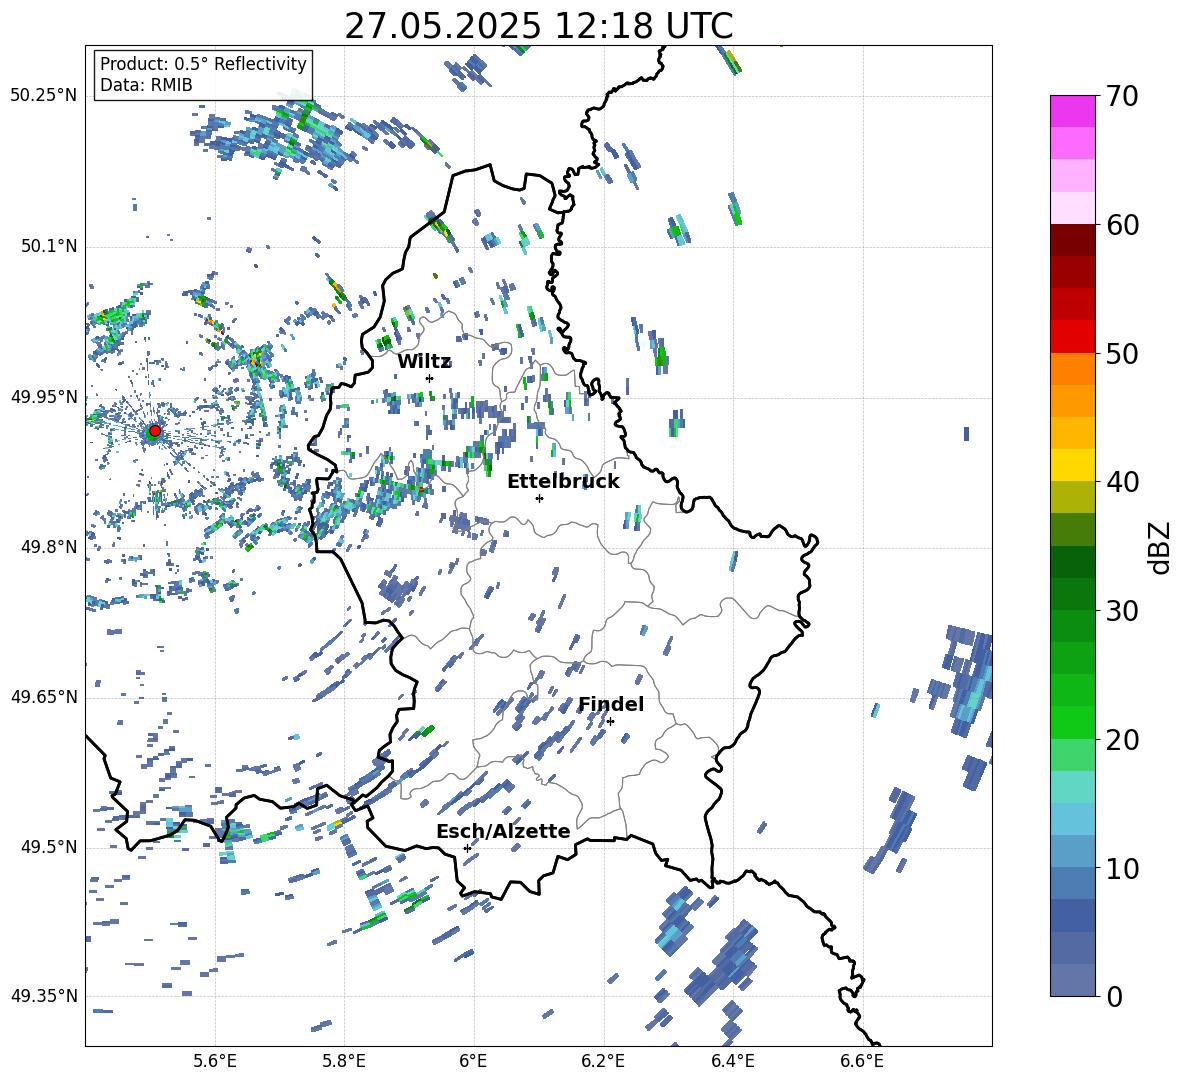This screenshot has width=1184, height=1081.
Task: Click the 0 colorbar tick label
Action: click(x=1114, y=996)
